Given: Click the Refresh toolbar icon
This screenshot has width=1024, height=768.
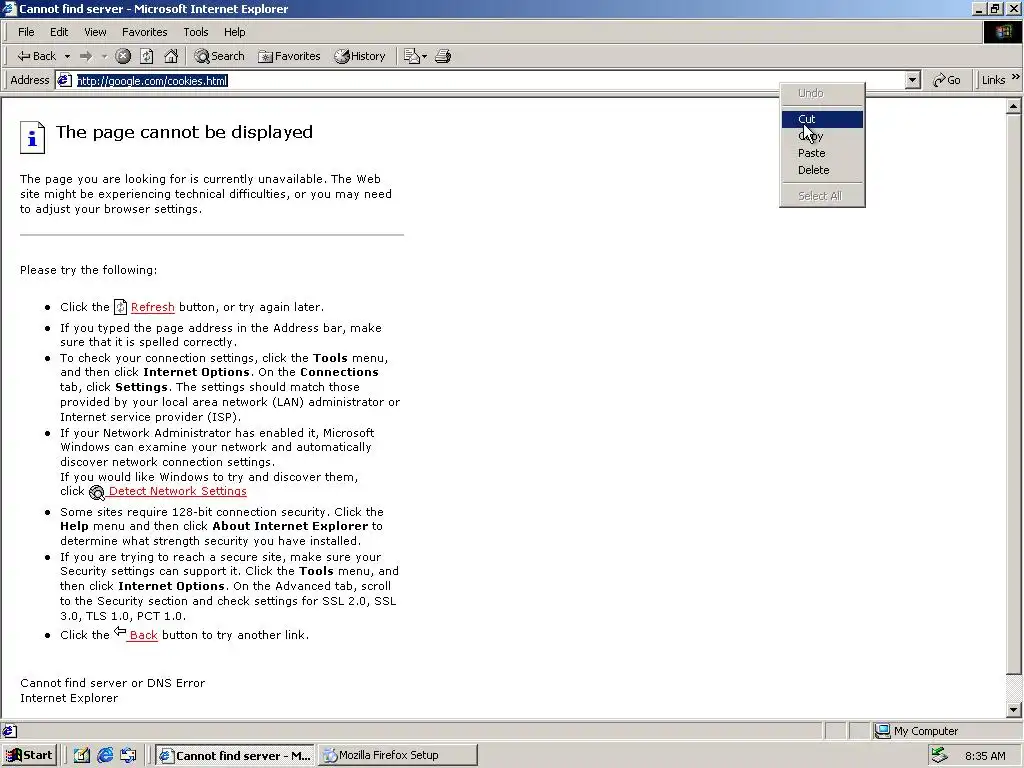Looking at the screenshot, I should point(147,56).
